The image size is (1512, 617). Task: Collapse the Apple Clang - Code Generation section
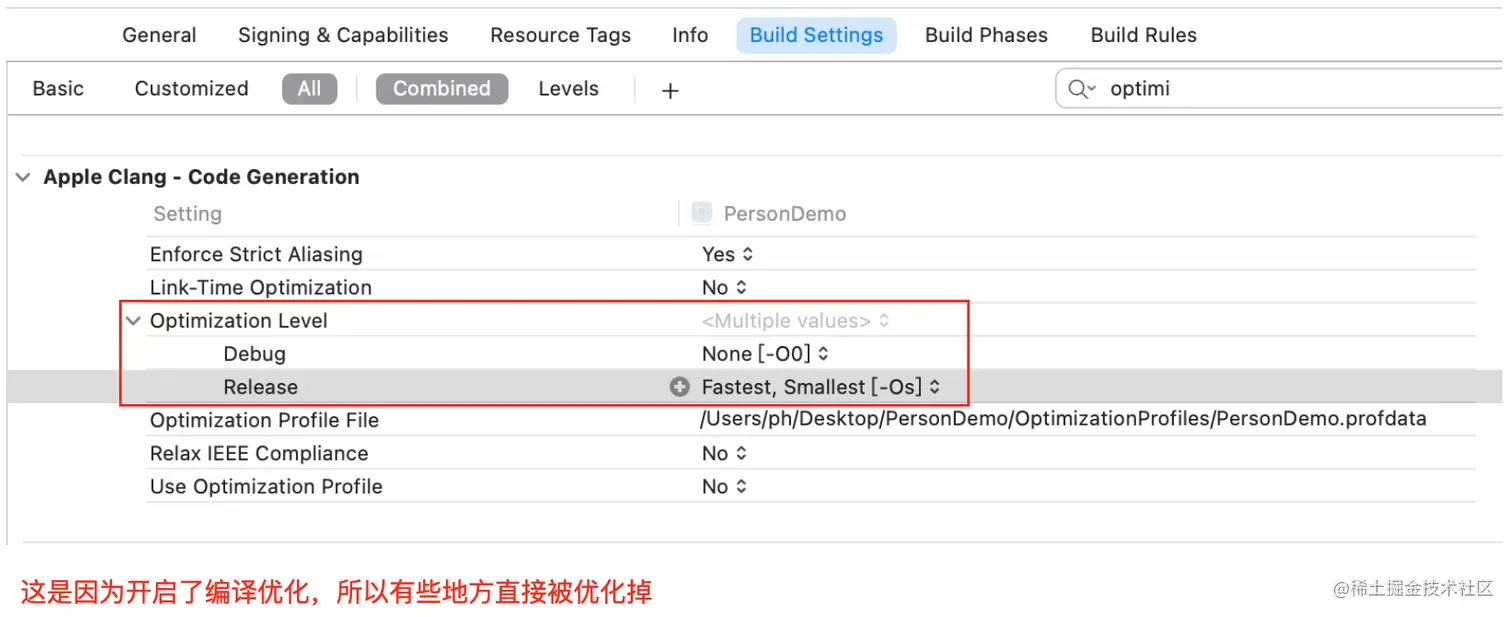point(23,177)
